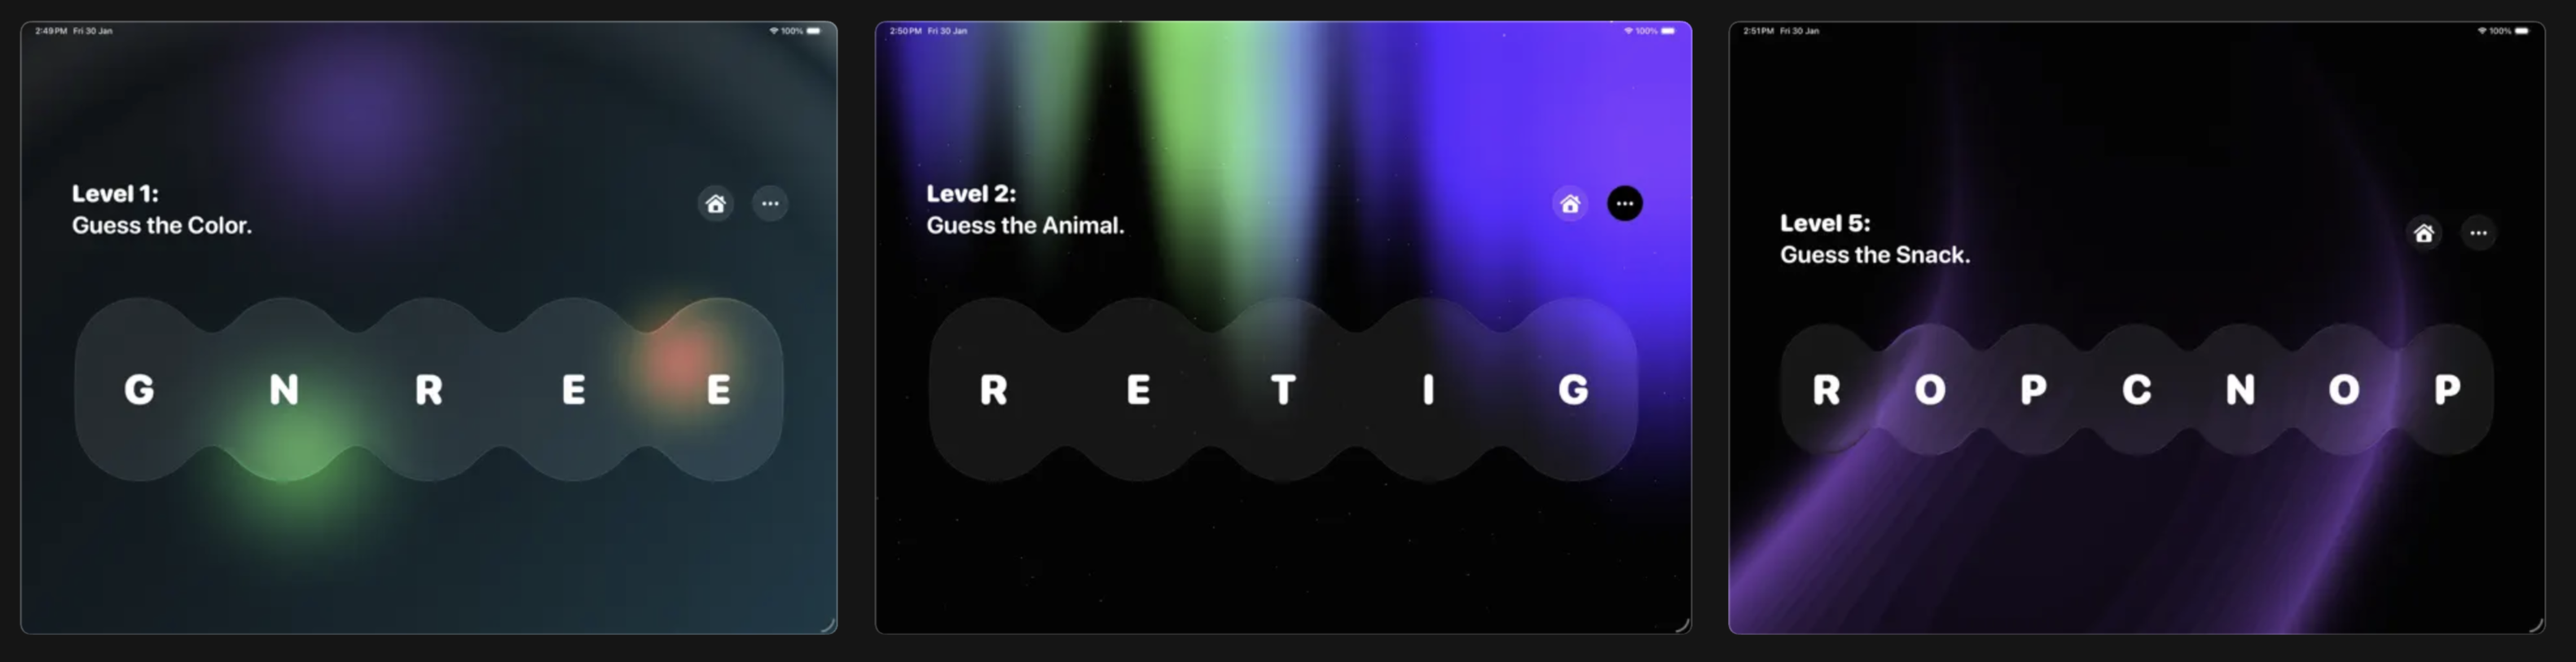2576x662 pixels.
Task: Tap the home icon on Level 2
Action: click(1570, 204)
